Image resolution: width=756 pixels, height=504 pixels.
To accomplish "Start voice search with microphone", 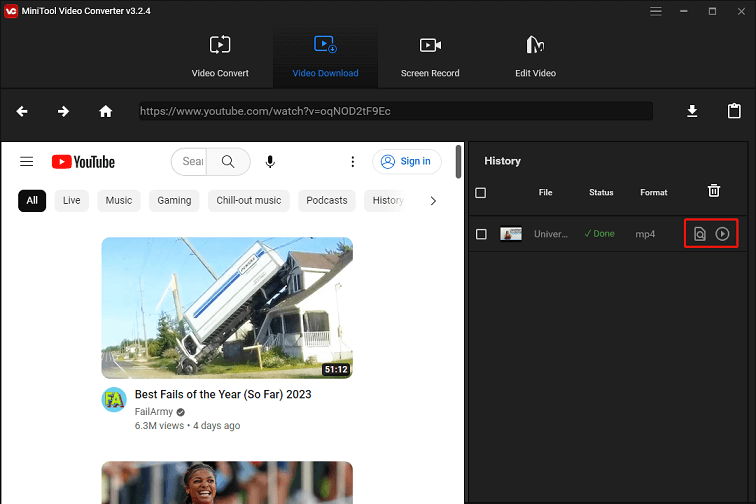I will coord(270,162).
